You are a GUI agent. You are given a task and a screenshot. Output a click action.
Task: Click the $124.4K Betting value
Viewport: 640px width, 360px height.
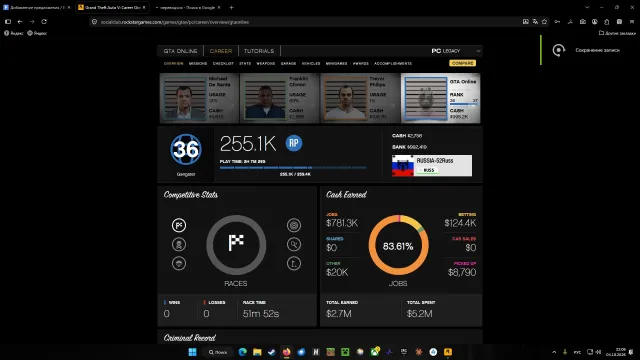(460, 223)
